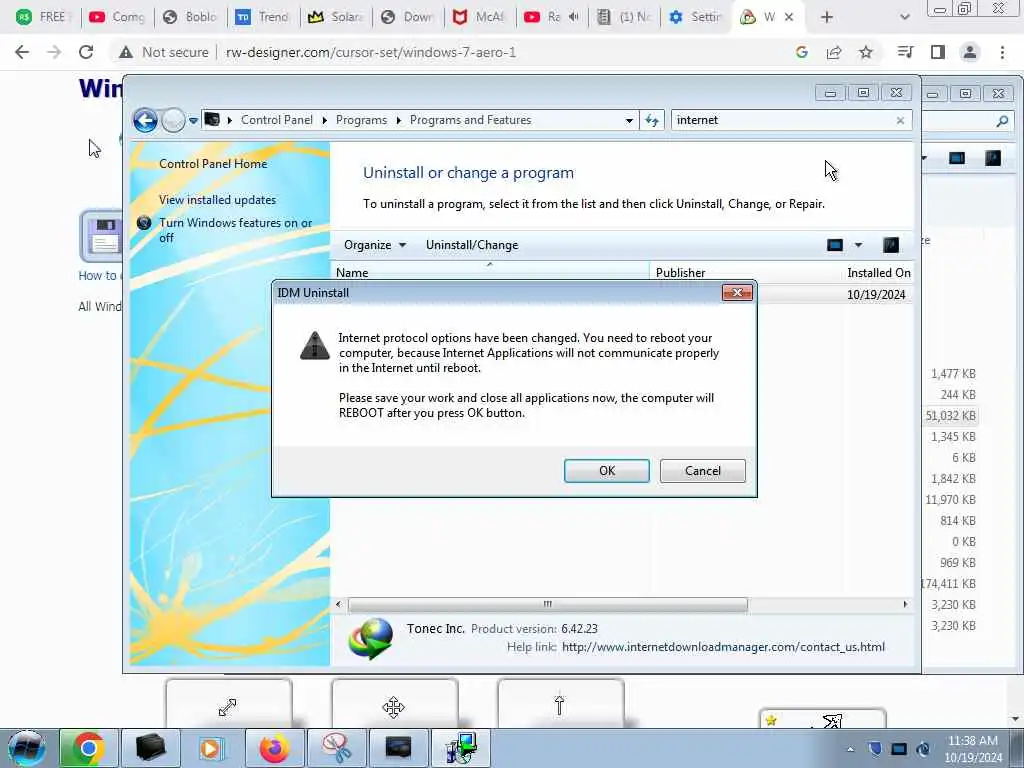
Task: Open the Organize dropdown menu
Action: 375,245
